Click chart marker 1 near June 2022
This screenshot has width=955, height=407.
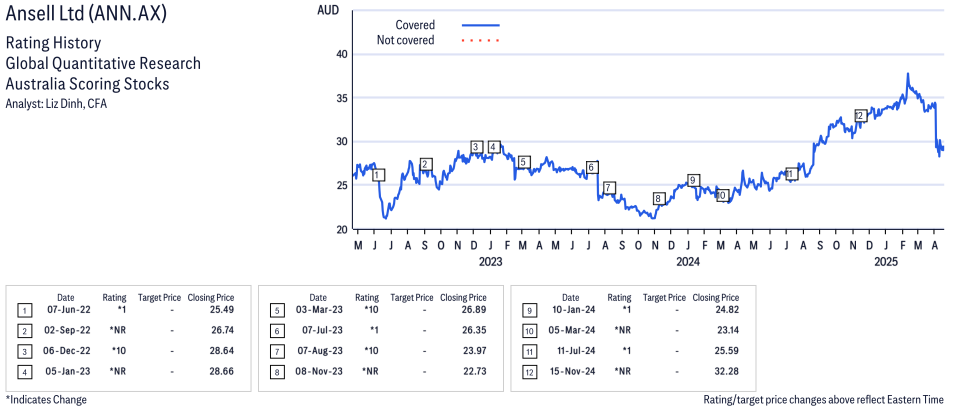tap(378, 175)
